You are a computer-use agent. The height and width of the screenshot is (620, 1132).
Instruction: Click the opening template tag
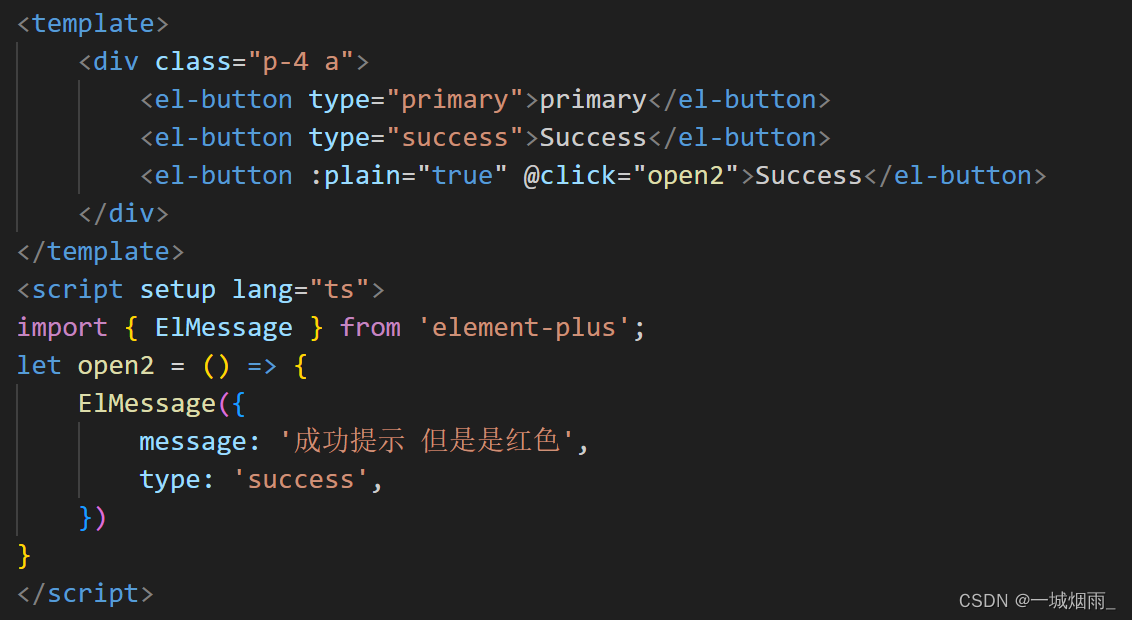click(x=93, y=23)
